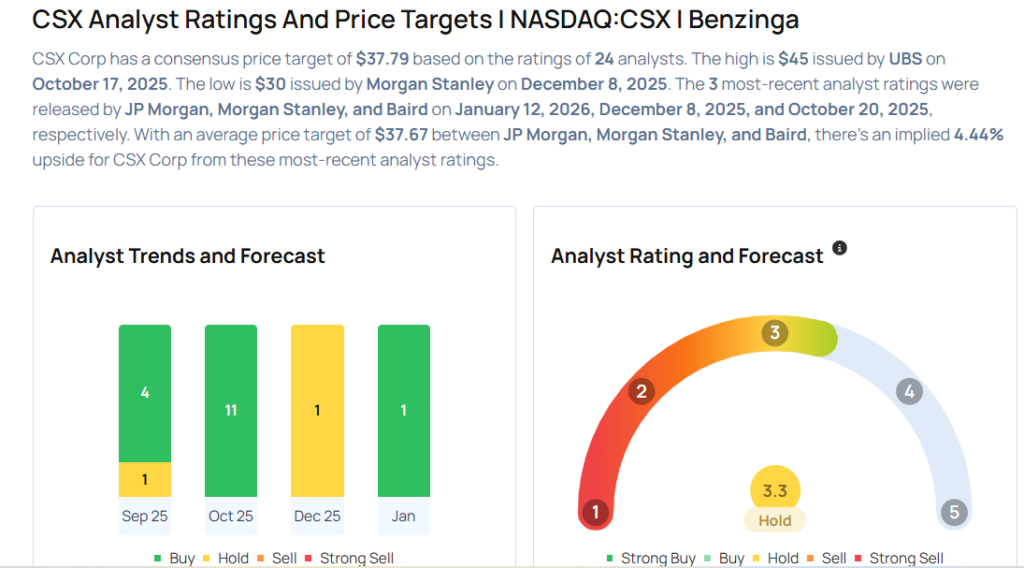Click gauge marker number 5
The height and width of the screenshot is (568, 1024).
954,513
